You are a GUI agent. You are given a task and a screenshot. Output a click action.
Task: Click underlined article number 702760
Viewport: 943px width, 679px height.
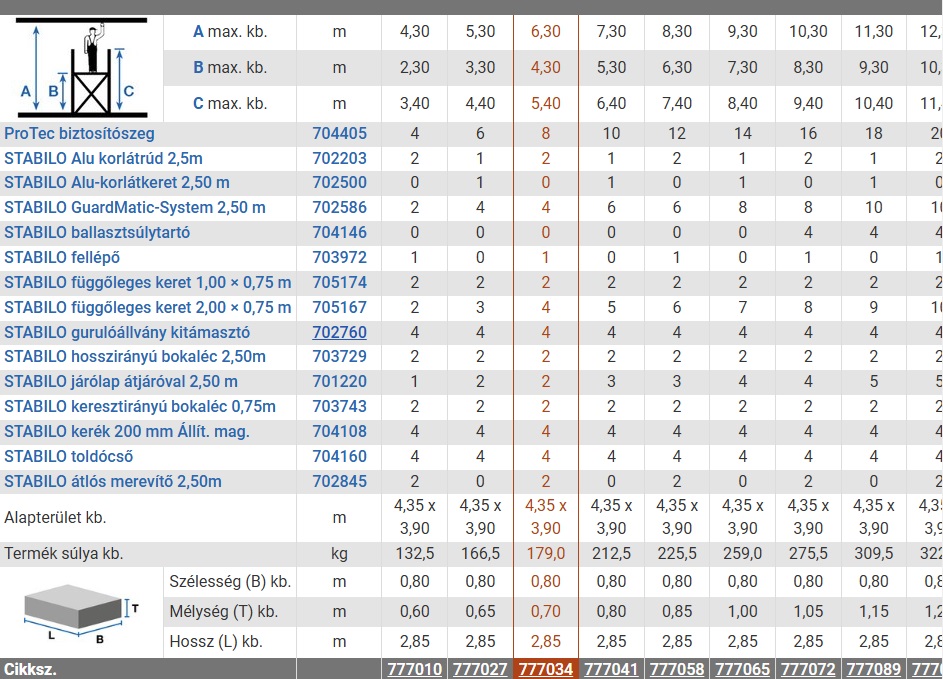coord(339,333)
